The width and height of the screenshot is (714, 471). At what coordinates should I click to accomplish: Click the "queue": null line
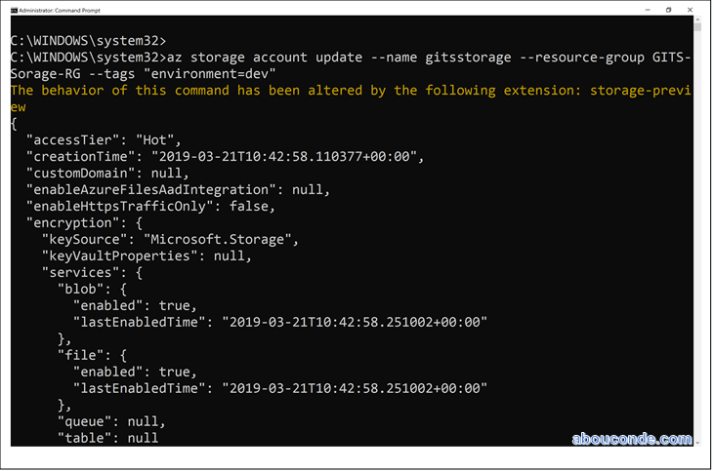[x=110, y=421]
